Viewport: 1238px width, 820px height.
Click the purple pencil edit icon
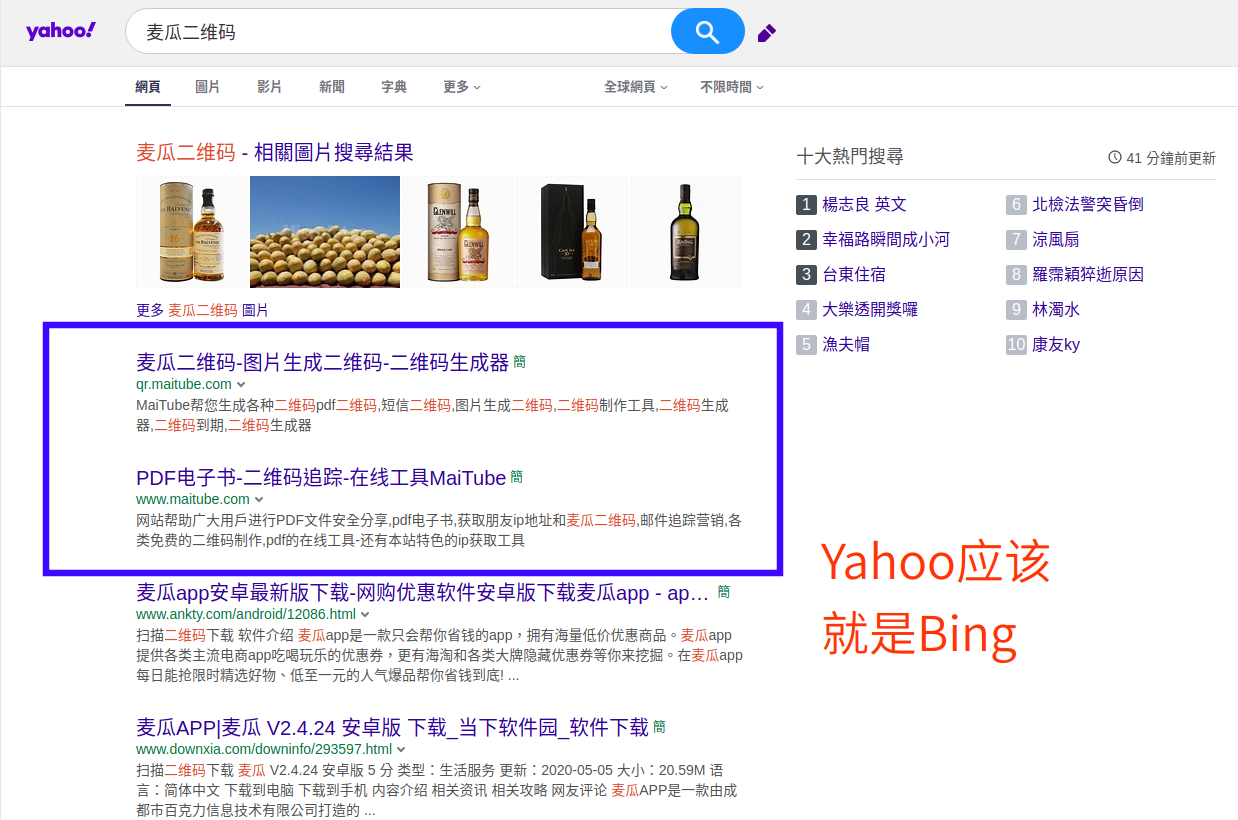766,33
